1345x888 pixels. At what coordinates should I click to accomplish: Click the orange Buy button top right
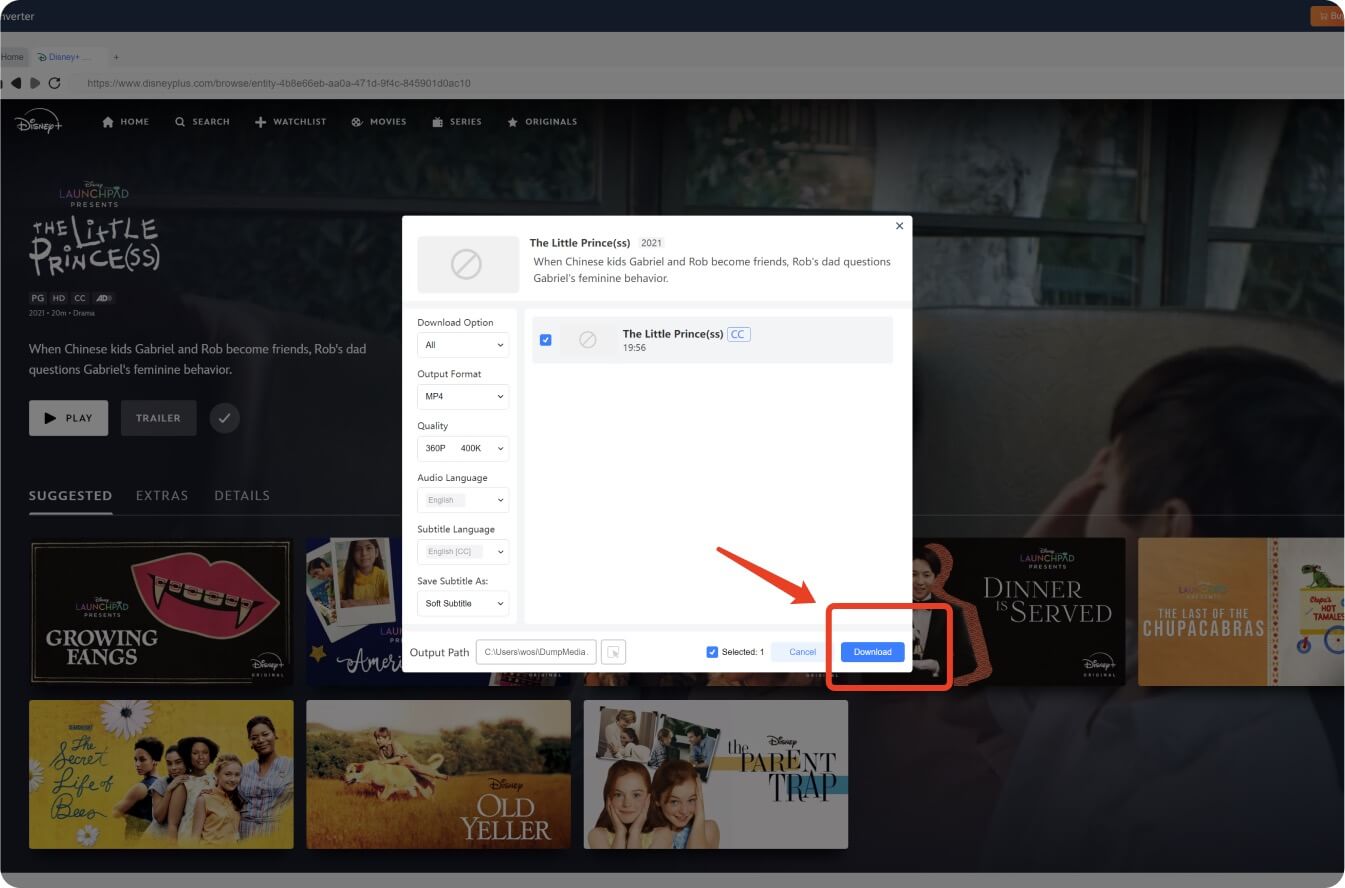(1328, 16)
